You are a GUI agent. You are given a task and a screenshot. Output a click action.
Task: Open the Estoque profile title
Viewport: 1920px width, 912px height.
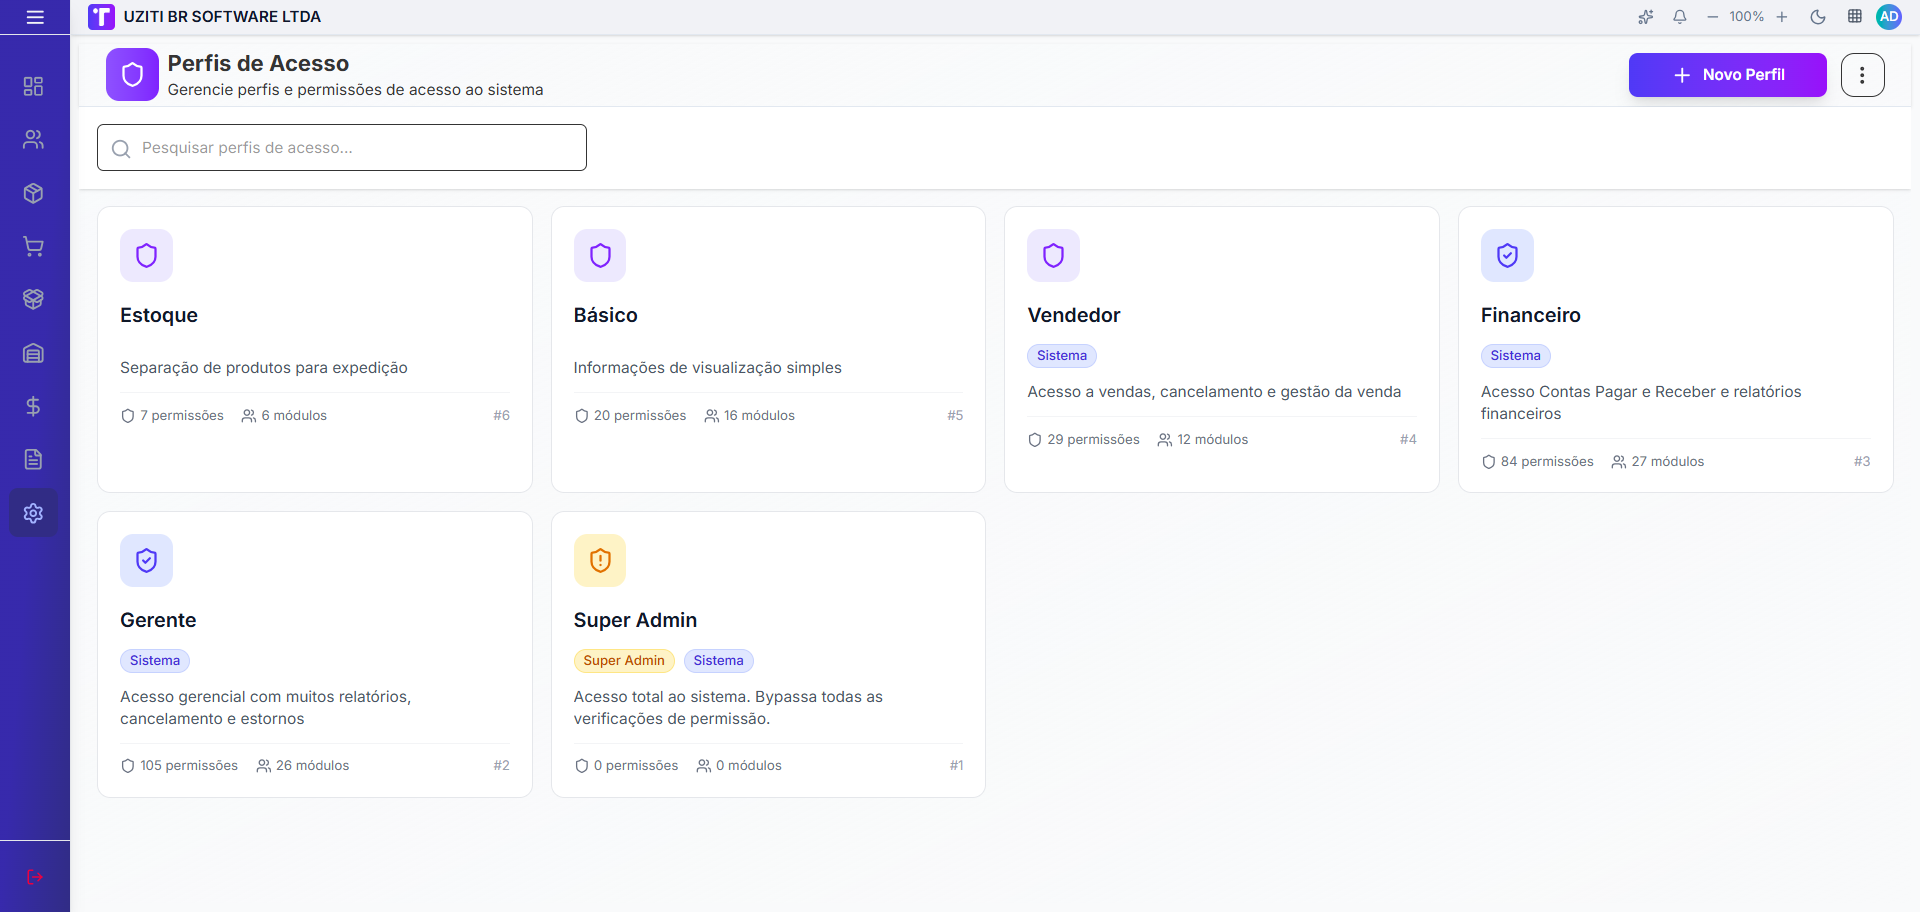click(x=159, y=316)
